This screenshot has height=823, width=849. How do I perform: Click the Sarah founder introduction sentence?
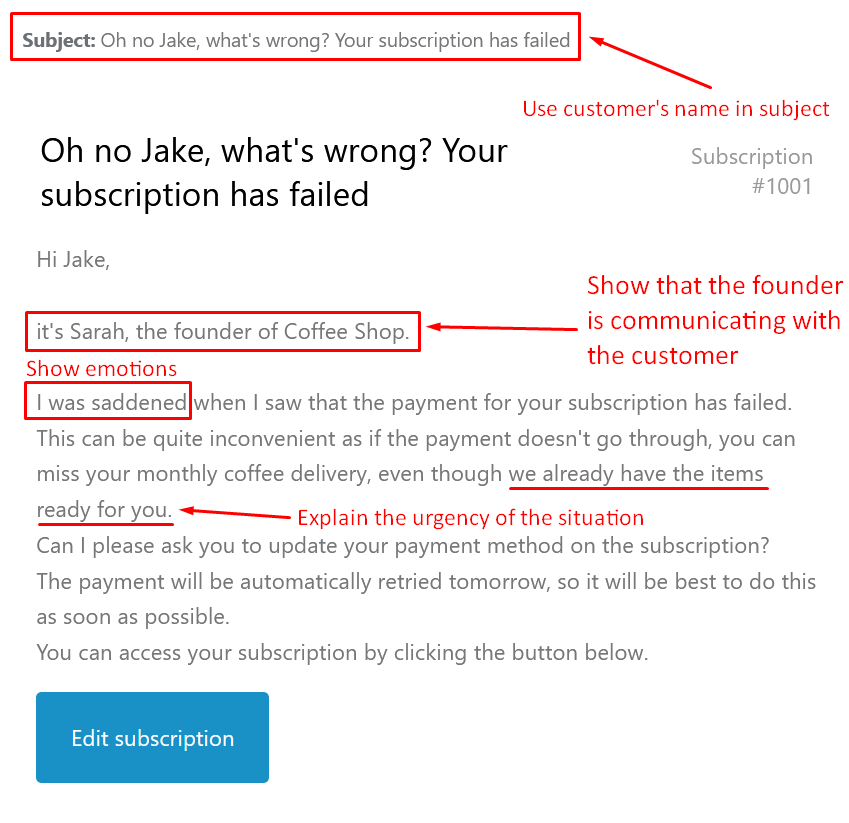click(x=223, y=331)
